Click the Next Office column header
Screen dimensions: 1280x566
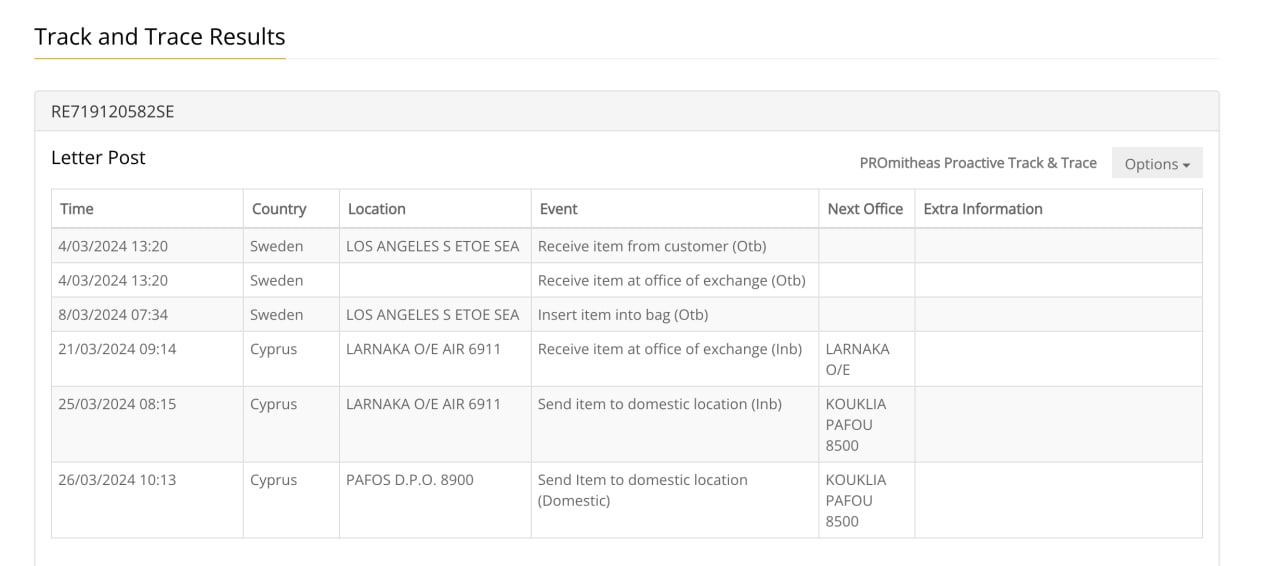(x=865, y=209)
